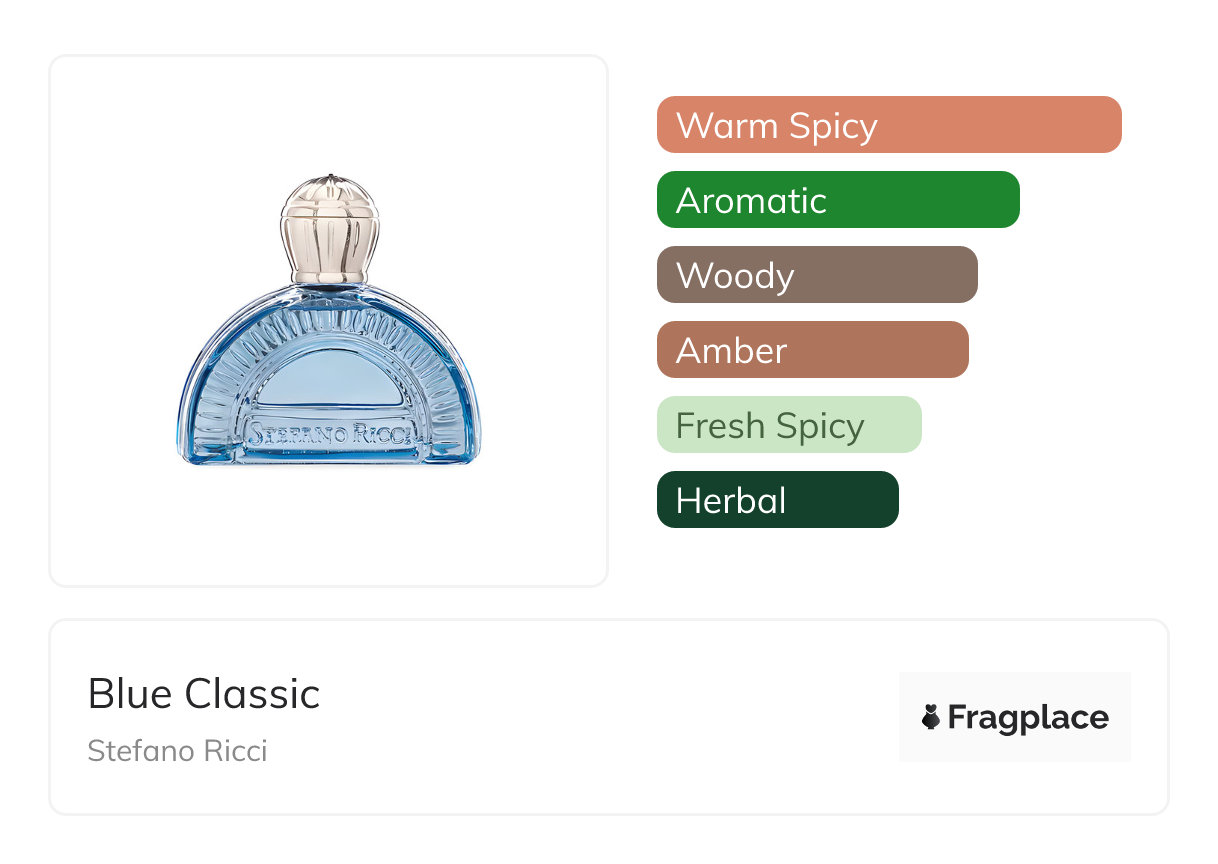Click empty space in the fragrance info card
The height and width of the screenshot is (864, 1218).
[x=600, y=720]
